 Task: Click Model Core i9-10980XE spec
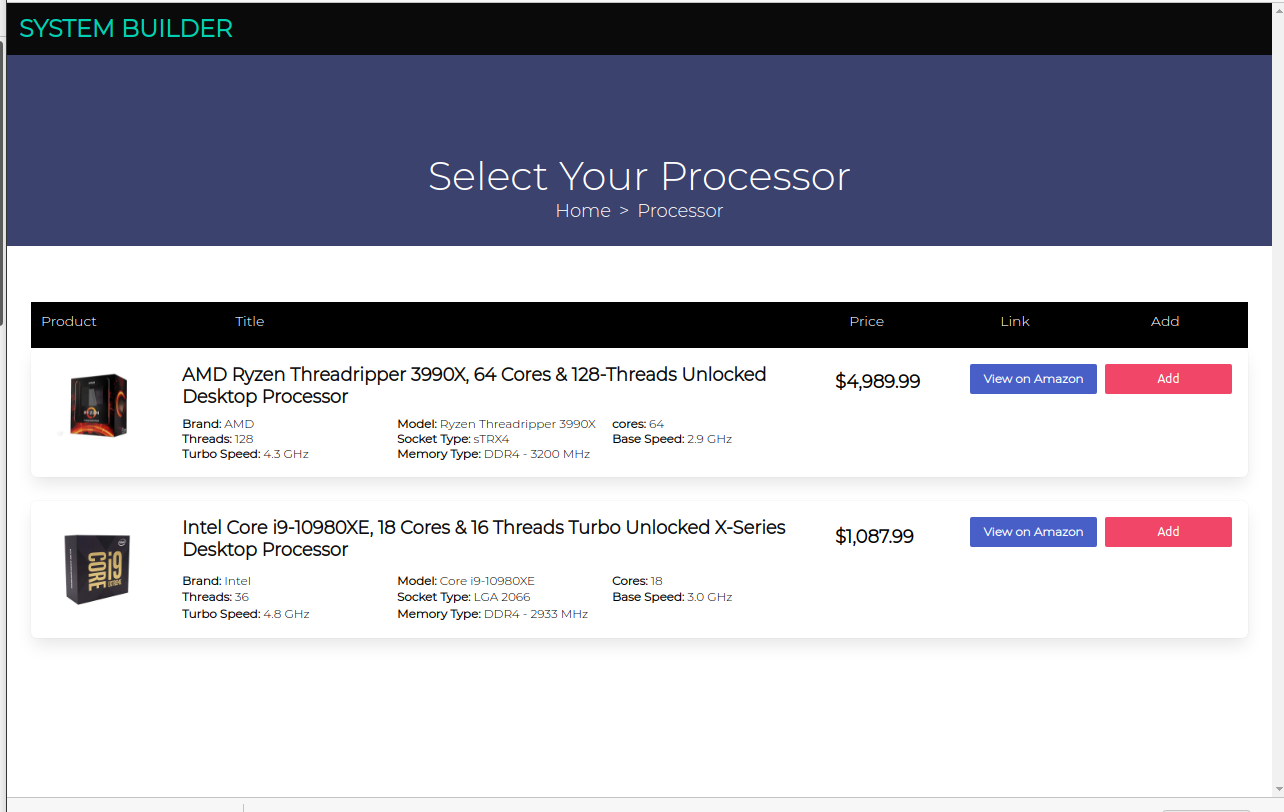(x=466, y=581)
